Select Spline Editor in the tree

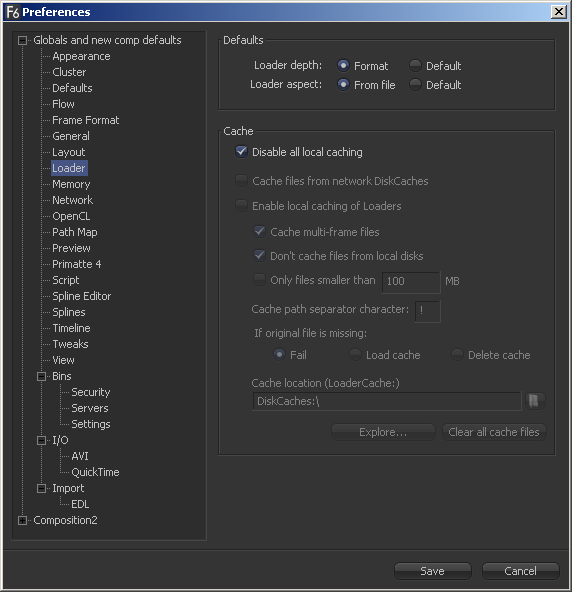coord(82,296)
